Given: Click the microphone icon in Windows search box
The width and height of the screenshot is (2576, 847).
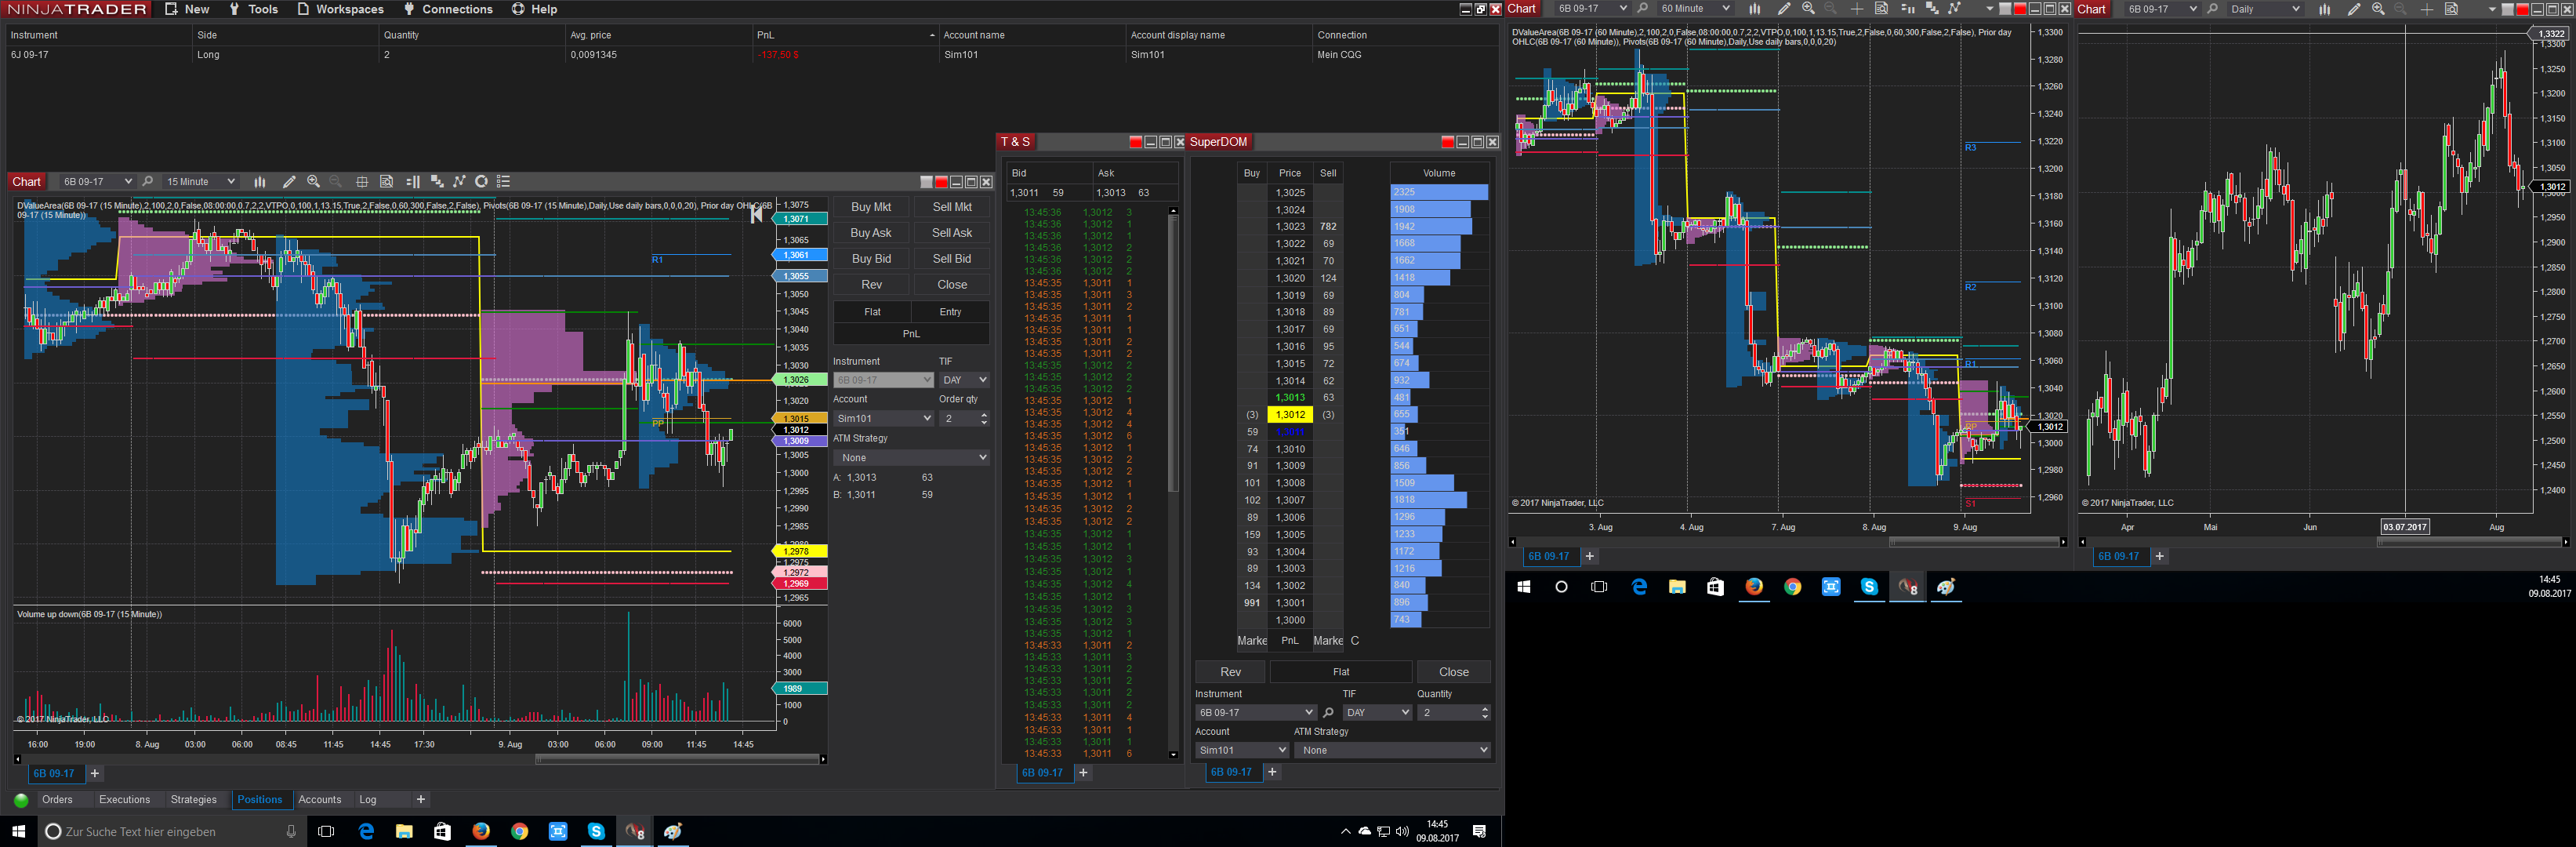Looking at the screenshot, I should [x=291, y=832].
